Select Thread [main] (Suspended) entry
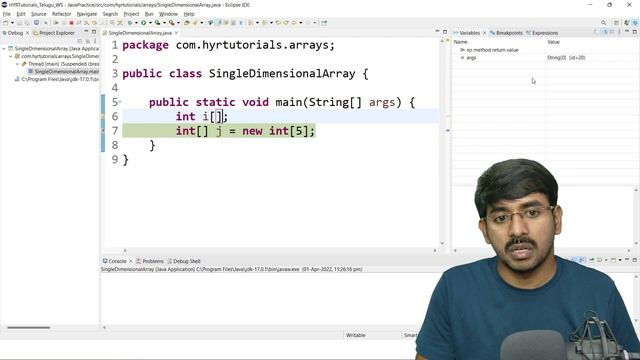Screen dimensions: 640x360 point(60,64)
